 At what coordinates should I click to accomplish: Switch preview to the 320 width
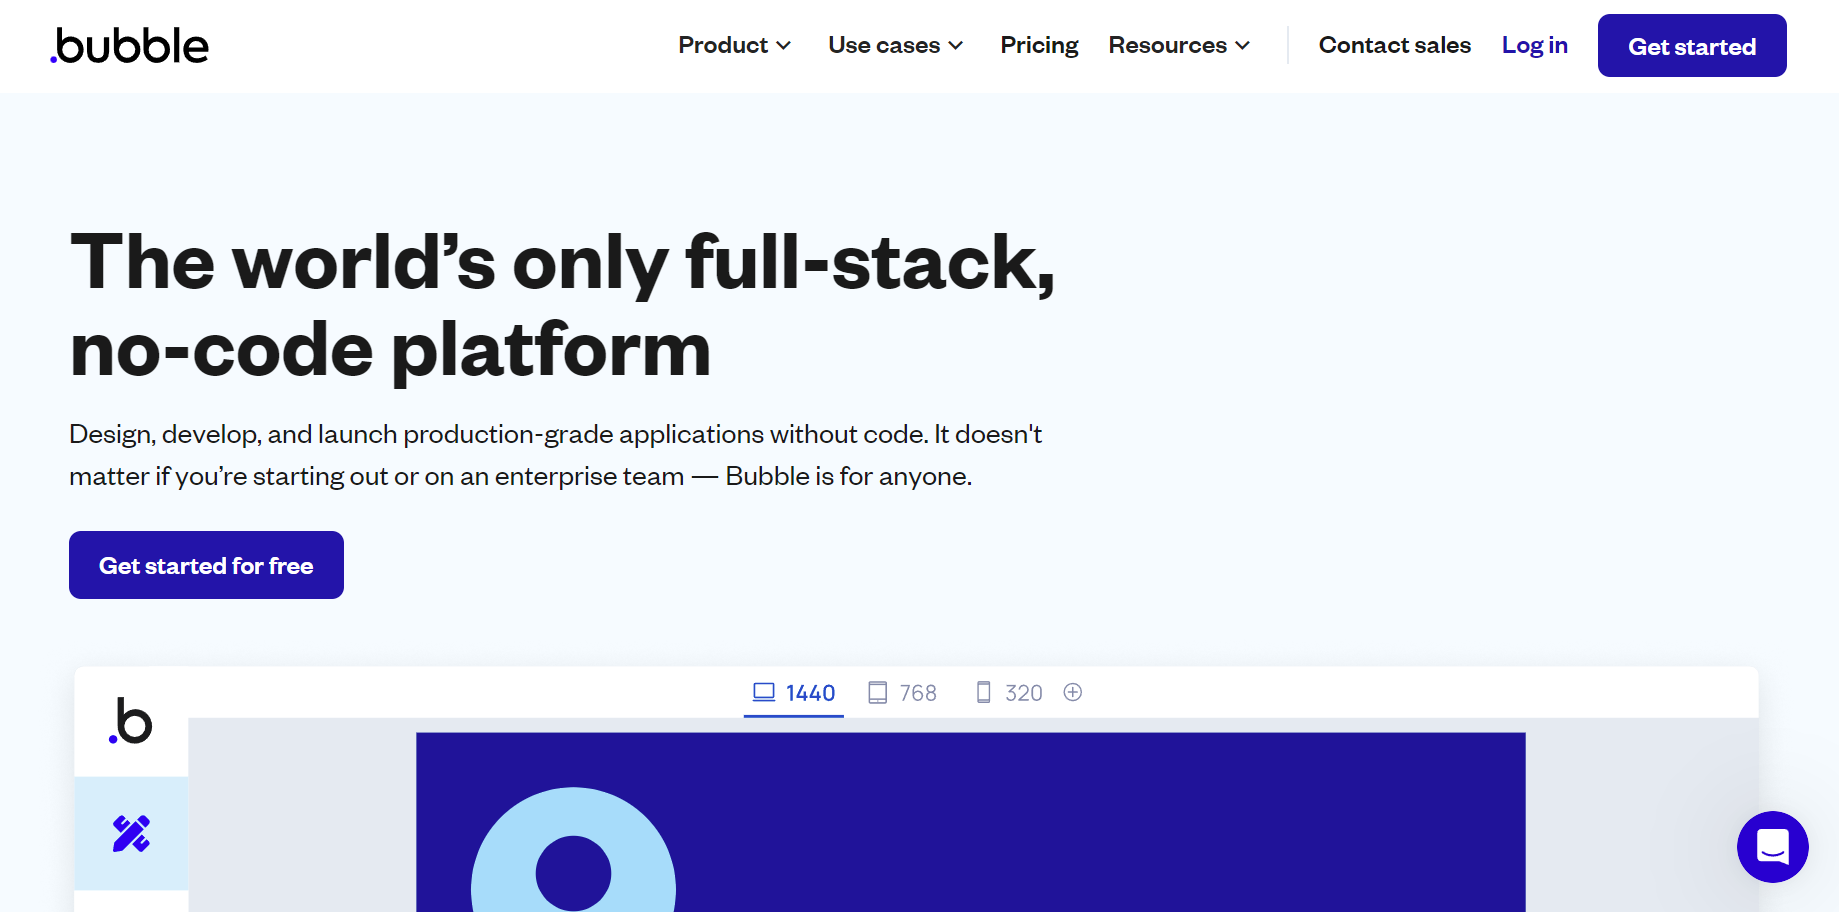[x=1023, y=691]
